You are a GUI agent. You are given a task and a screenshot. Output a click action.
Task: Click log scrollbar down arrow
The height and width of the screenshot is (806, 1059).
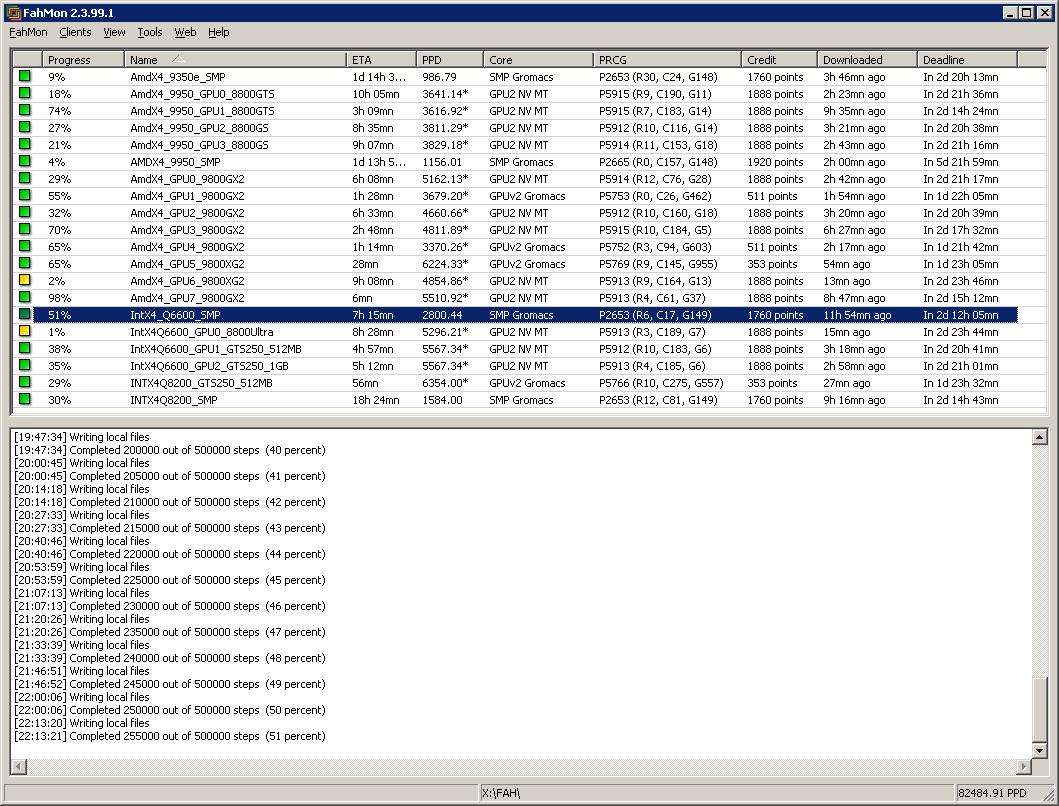coord(1039,750)
